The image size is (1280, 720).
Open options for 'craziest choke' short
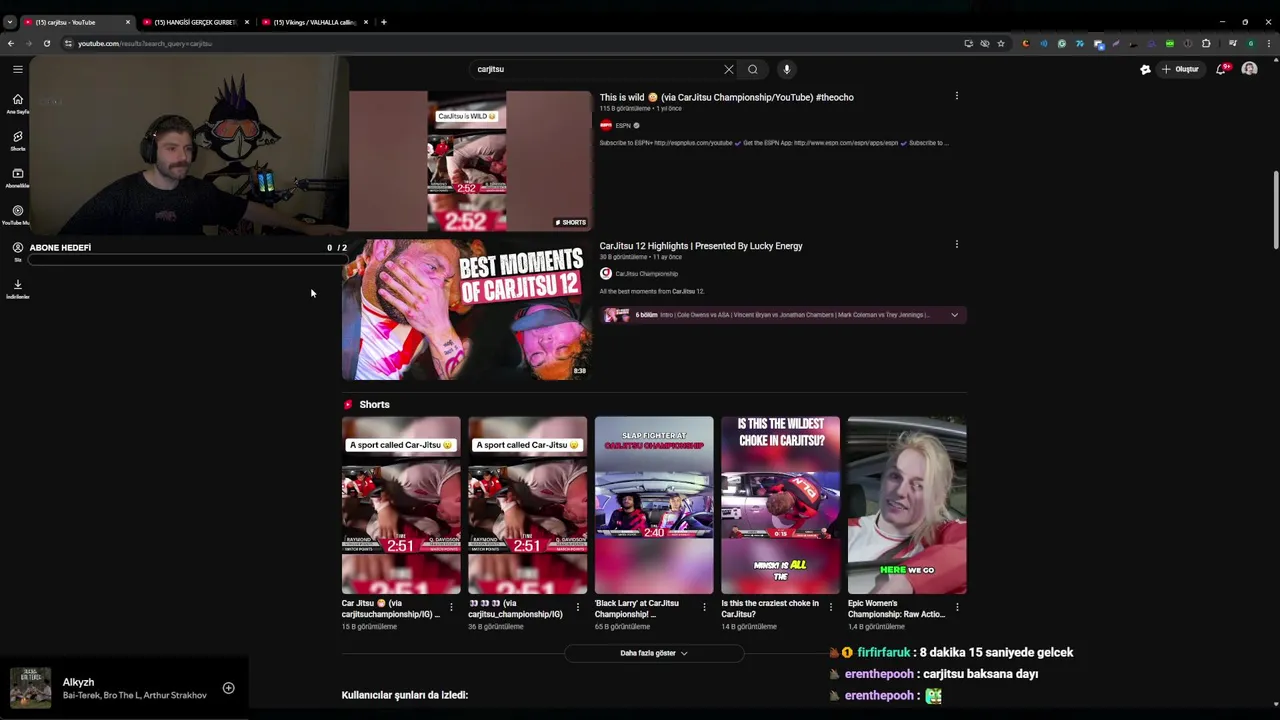click(x=830, y=607)
